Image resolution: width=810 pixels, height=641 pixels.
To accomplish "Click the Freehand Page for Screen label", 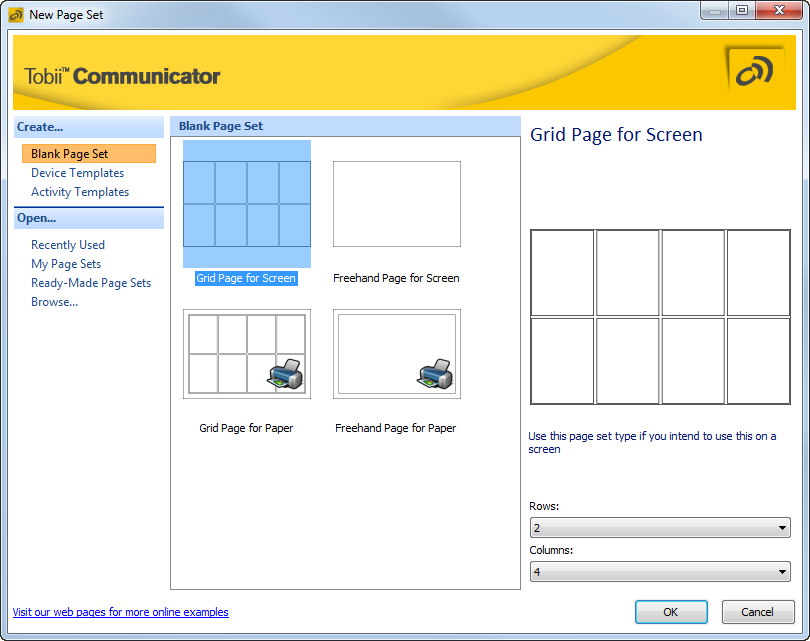I will click(x=396, y=278).
